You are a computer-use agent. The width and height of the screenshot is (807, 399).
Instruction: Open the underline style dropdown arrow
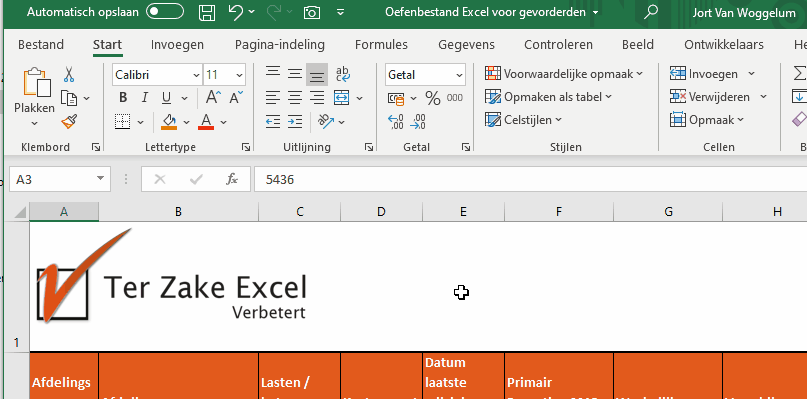click(184, 98)
